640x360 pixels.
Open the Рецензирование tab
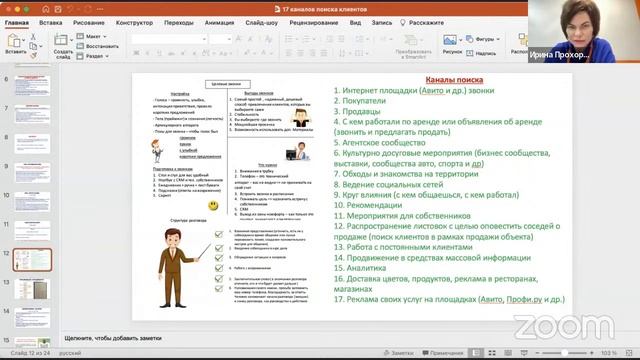pyautogui.click(x=314, y=23)
